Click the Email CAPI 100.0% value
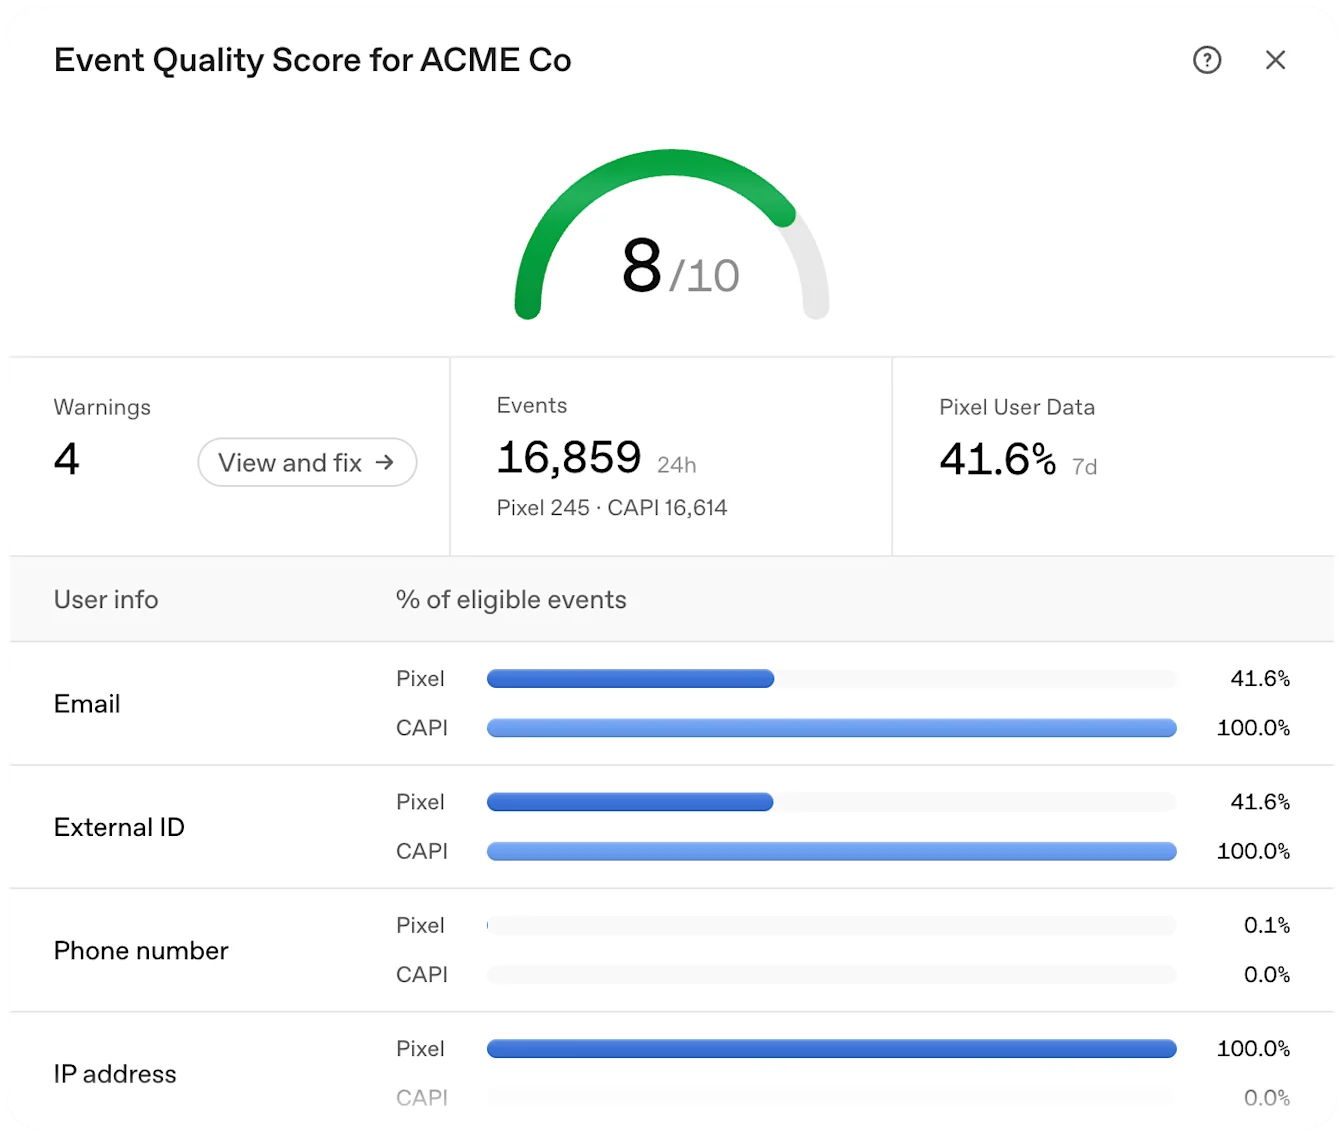 click(1253, 728)
